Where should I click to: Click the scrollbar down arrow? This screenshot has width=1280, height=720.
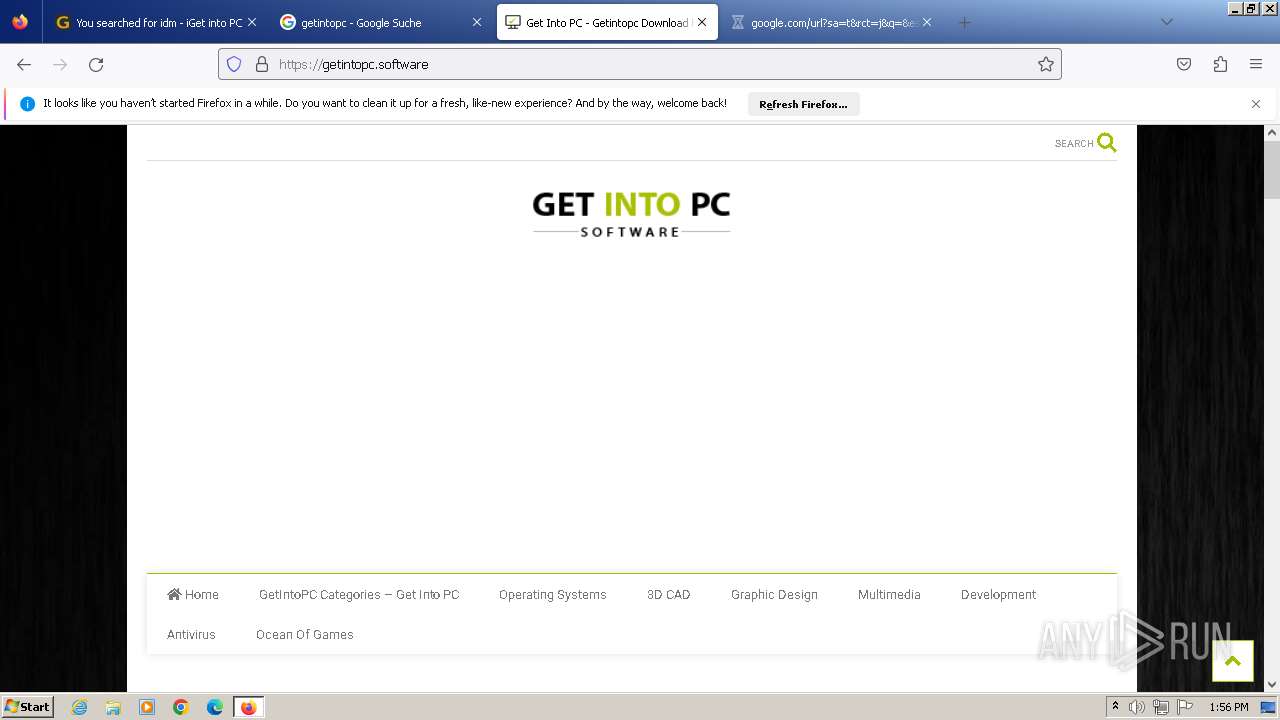(x=1272, y=684)
